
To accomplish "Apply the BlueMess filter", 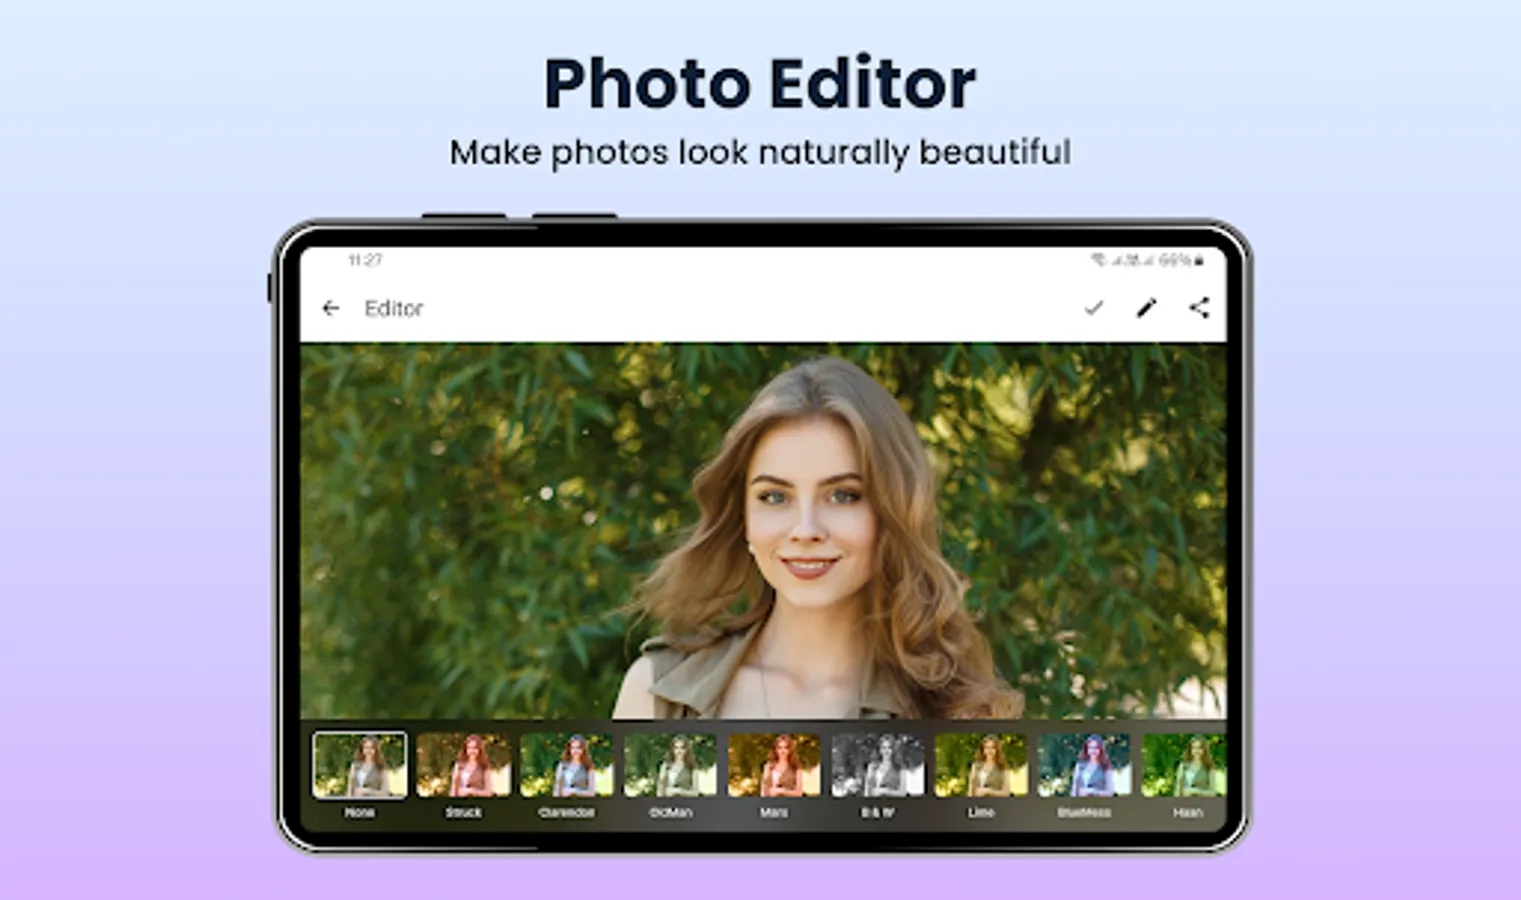I will 1084,765.
